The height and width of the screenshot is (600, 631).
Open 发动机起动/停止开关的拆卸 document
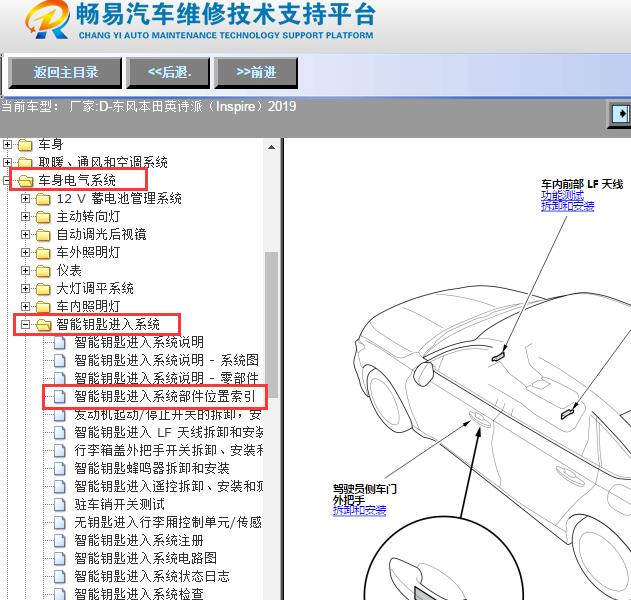click(x=168, y=414)
